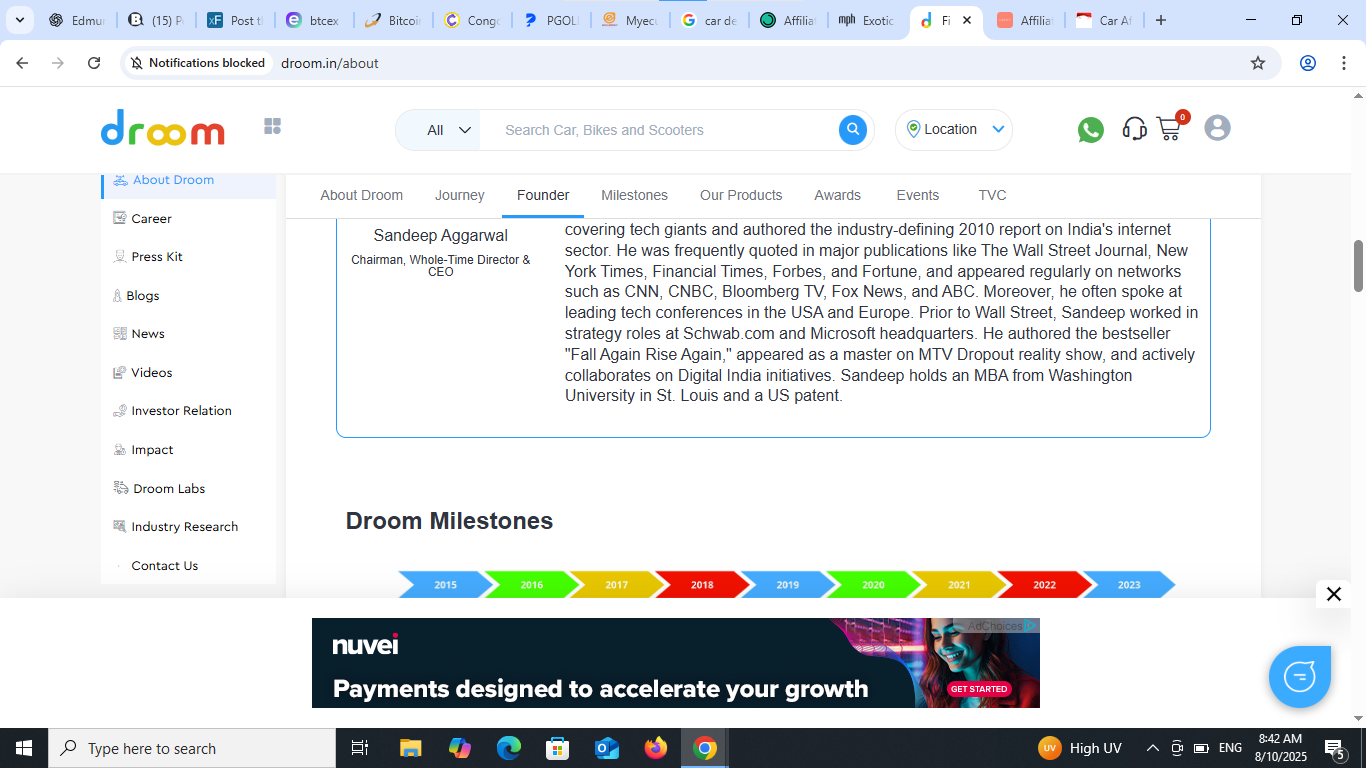This screenshot has width=1366, height=768.
Task: Open Firefox from taskbar
Action: tap(656, 748)
